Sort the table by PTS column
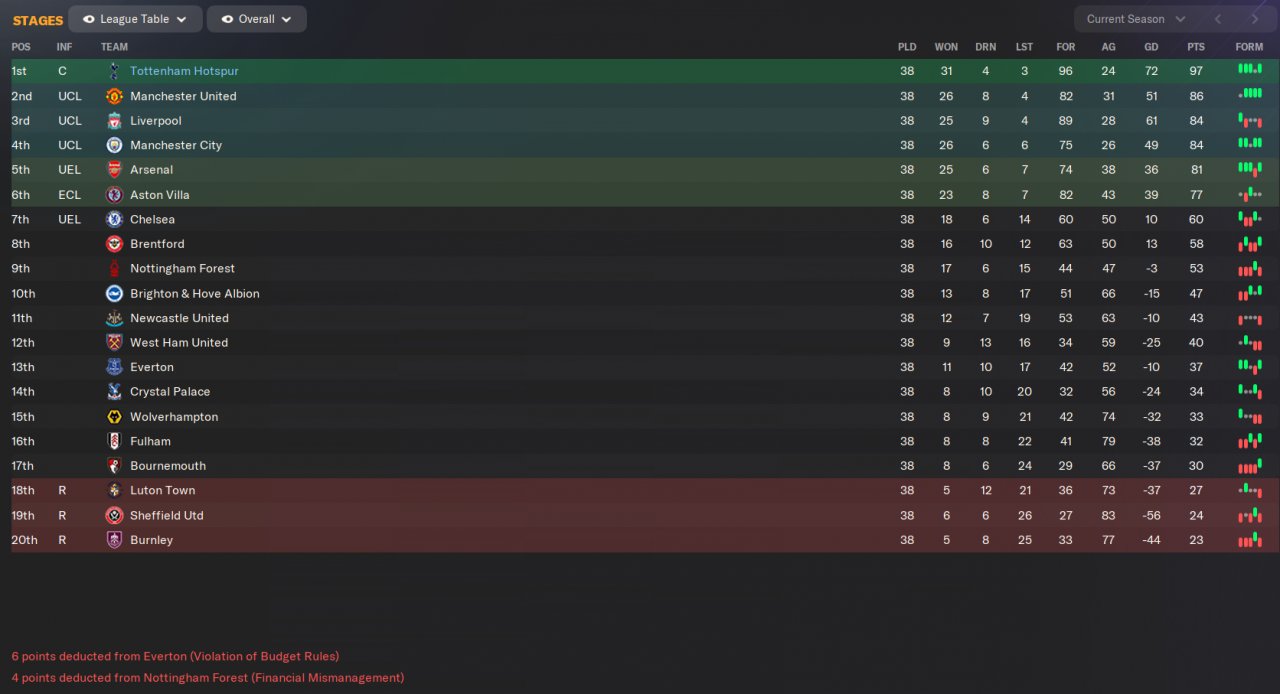1280x694 pixels. point(1196,47)
